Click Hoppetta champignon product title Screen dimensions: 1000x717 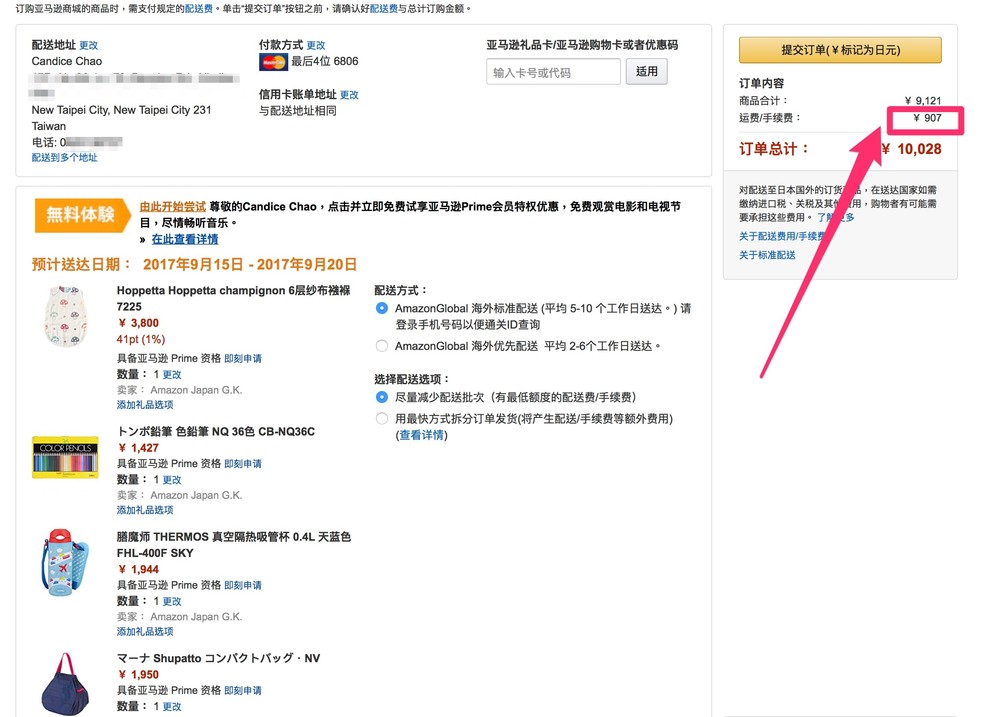pyautogui.click(x=233, y=299)
